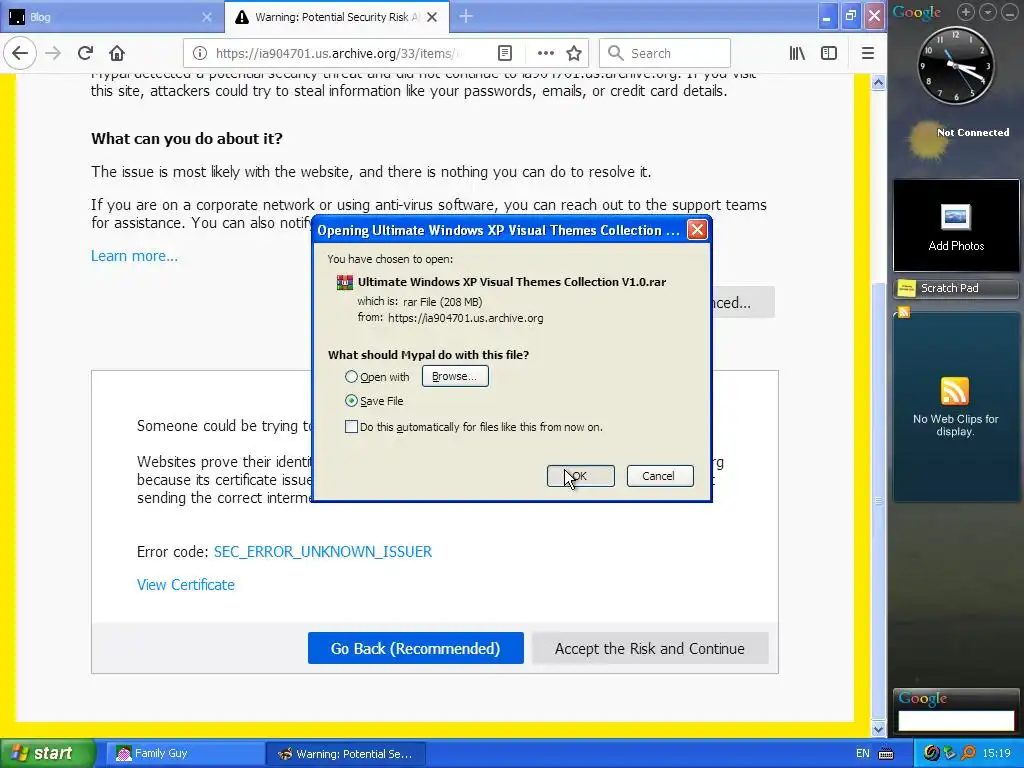1024x768 pixels.
Task: Reload the current page
Action: (x=85, y=53)
